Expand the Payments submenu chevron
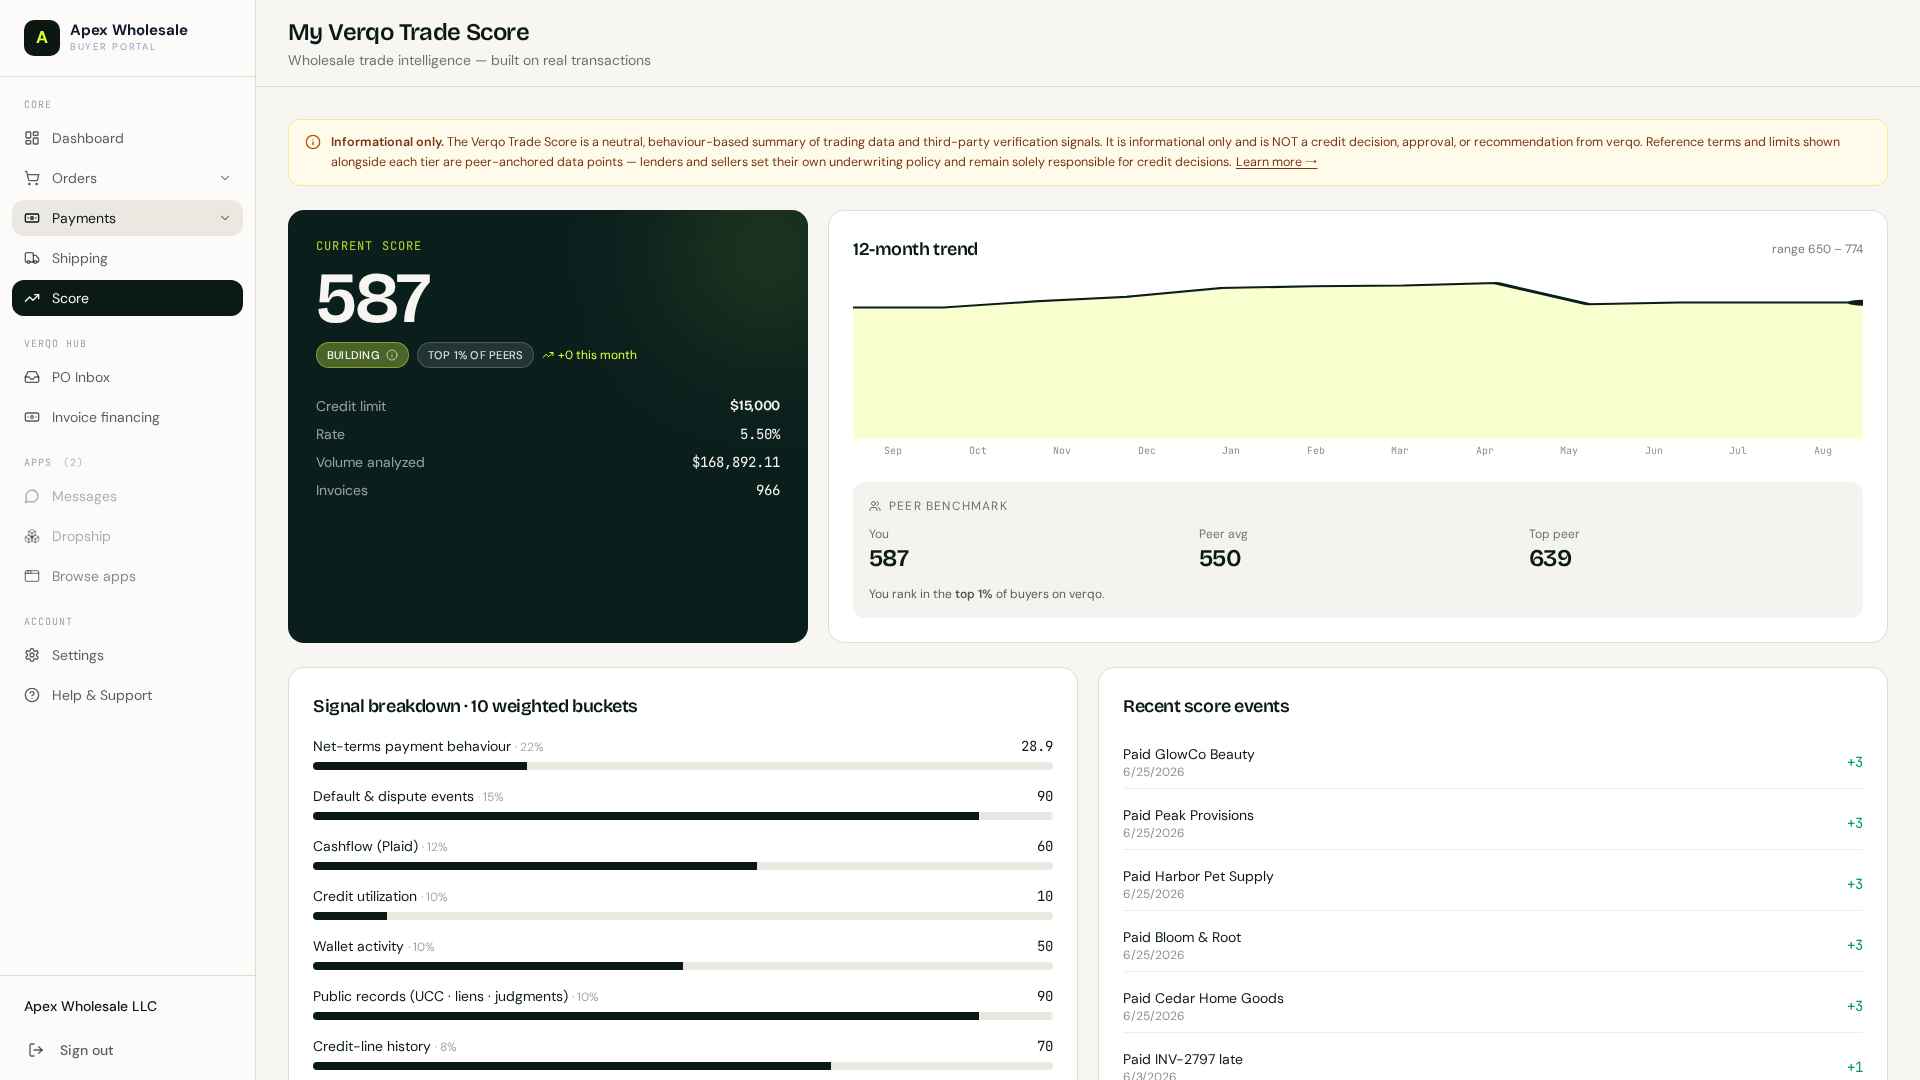 pyautogui.click(x=225, y=218)
